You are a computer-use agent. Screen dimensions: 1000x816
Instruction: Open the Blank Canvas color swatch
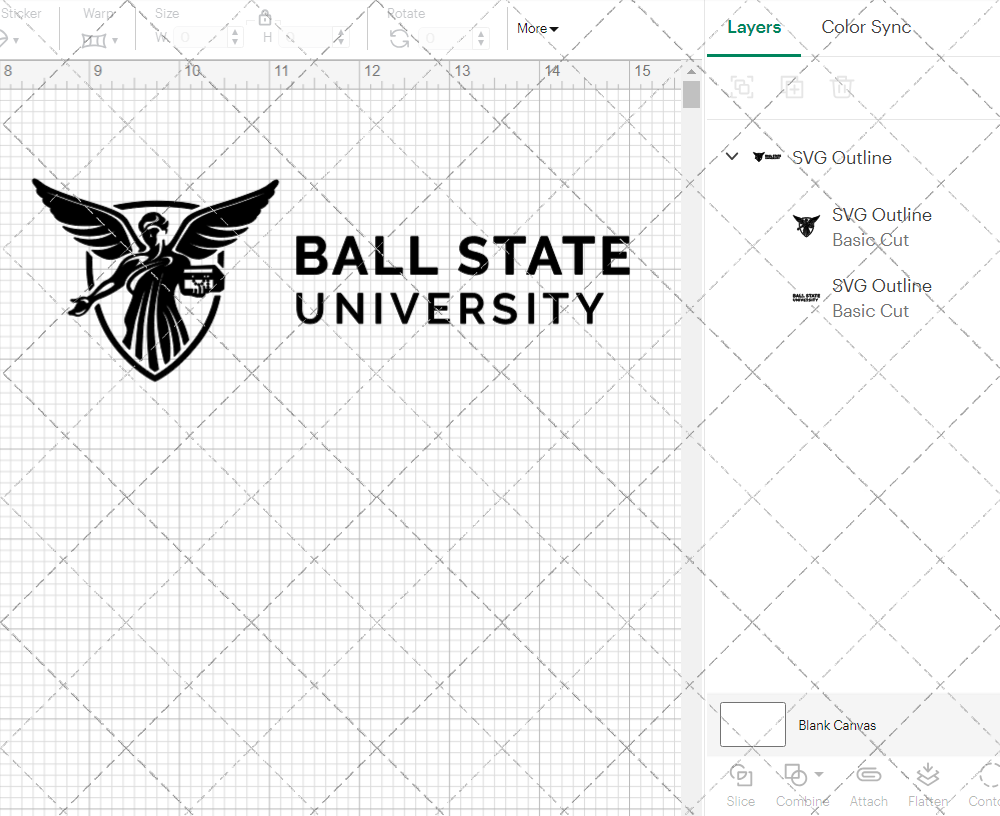(752, 724)
